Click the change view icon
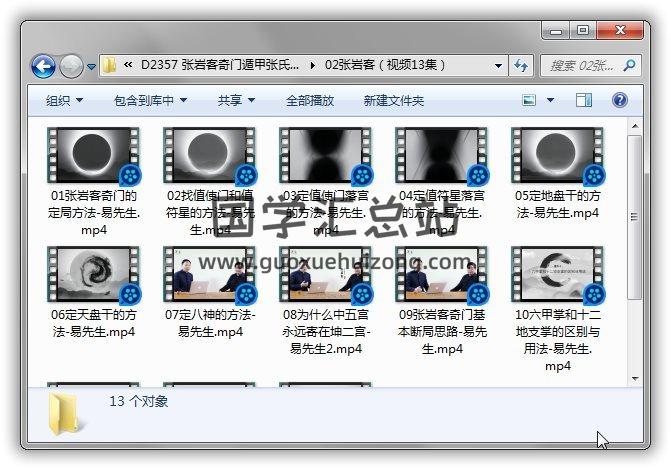671x470 pixels. click(x=529, y=100)
